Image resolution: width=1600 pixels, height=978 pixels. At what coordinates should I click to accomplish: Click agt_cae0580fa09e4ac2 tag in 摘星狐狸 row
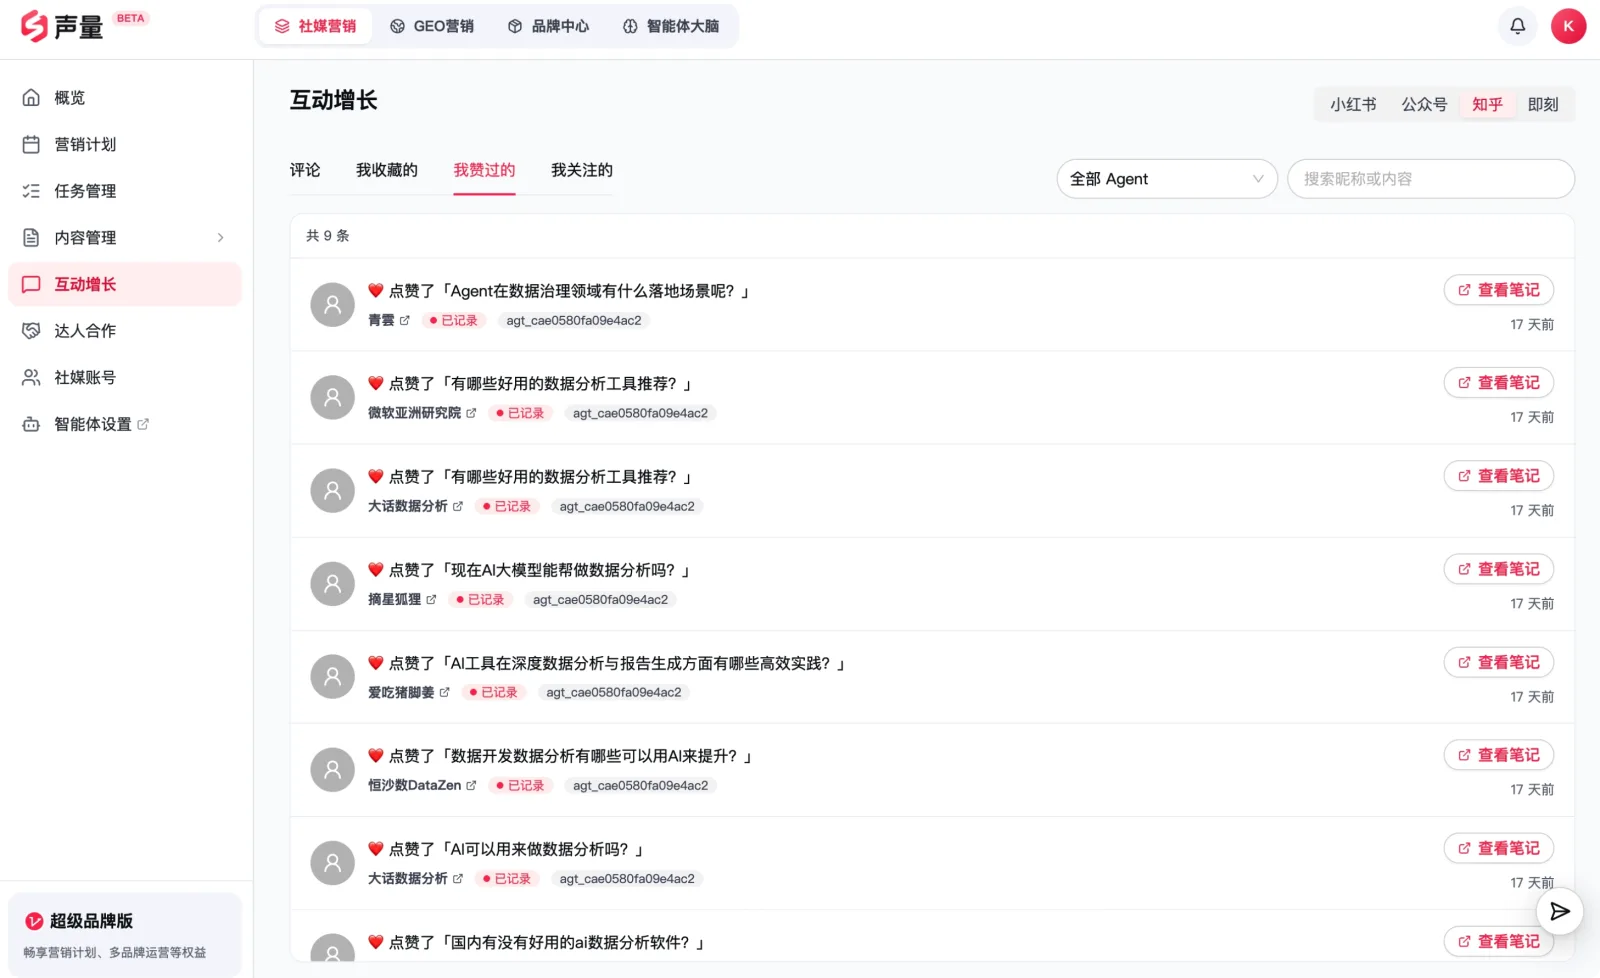tap(600, 600)
